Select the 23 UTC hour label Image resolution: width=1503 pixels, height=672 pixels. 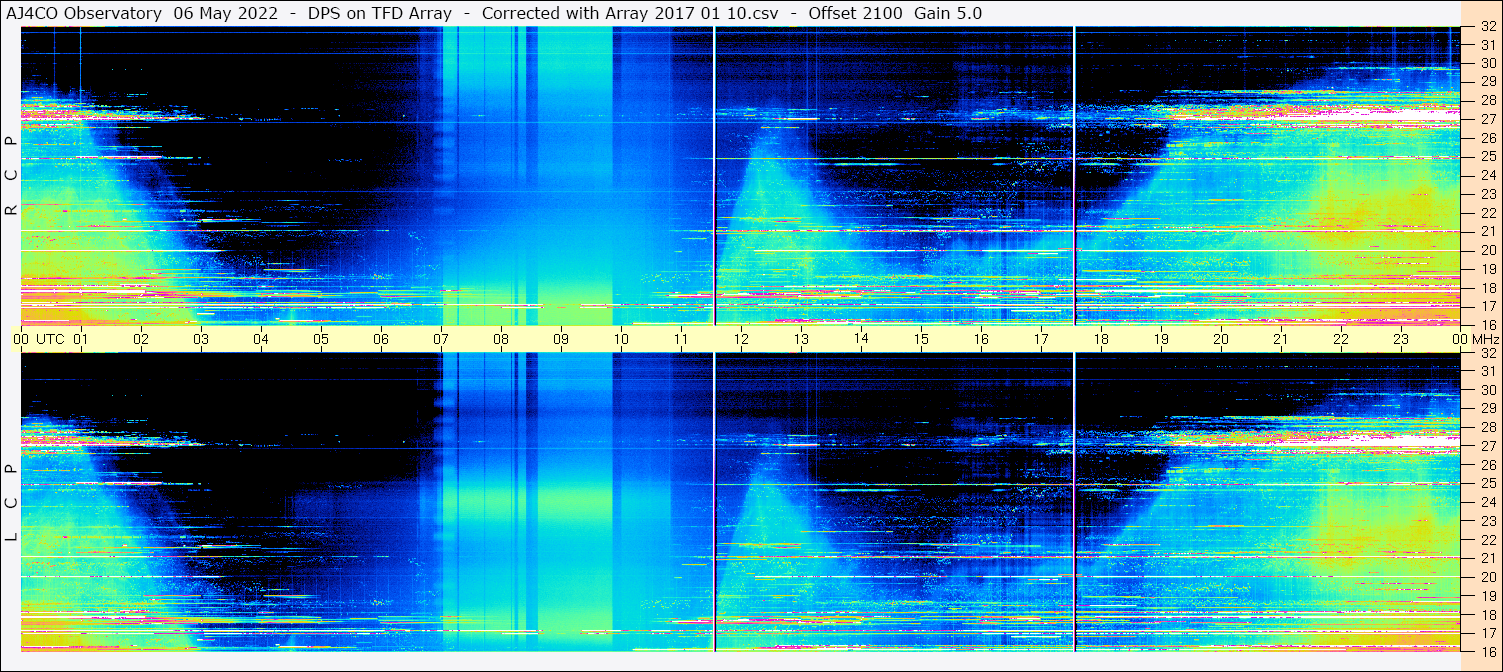1401,339
